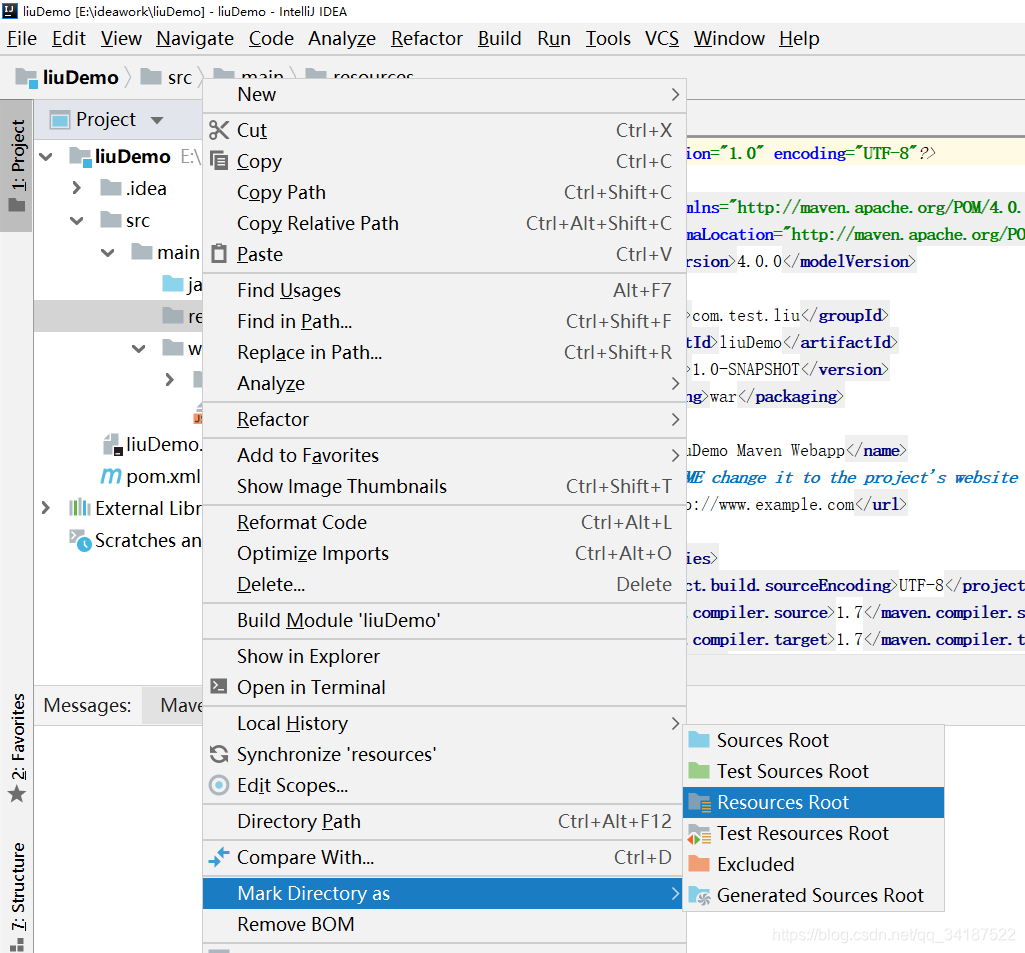Click the Edit Scopes circle icon

pos(219,785)
